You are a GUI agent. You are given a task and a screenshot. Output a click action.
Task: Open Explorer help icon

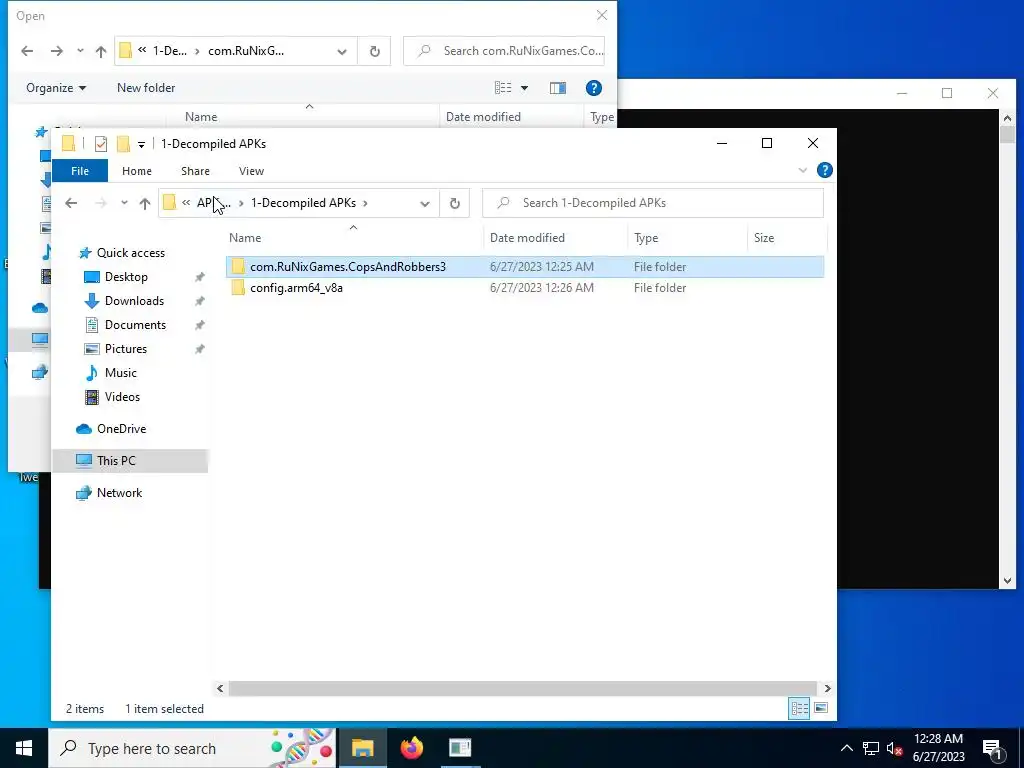coord(825,170)
